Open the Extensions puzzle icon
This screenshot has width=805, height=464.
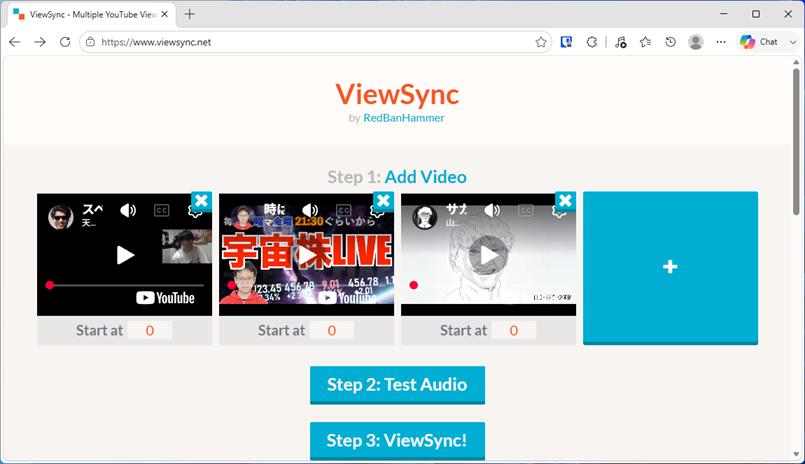pos(592,42)
